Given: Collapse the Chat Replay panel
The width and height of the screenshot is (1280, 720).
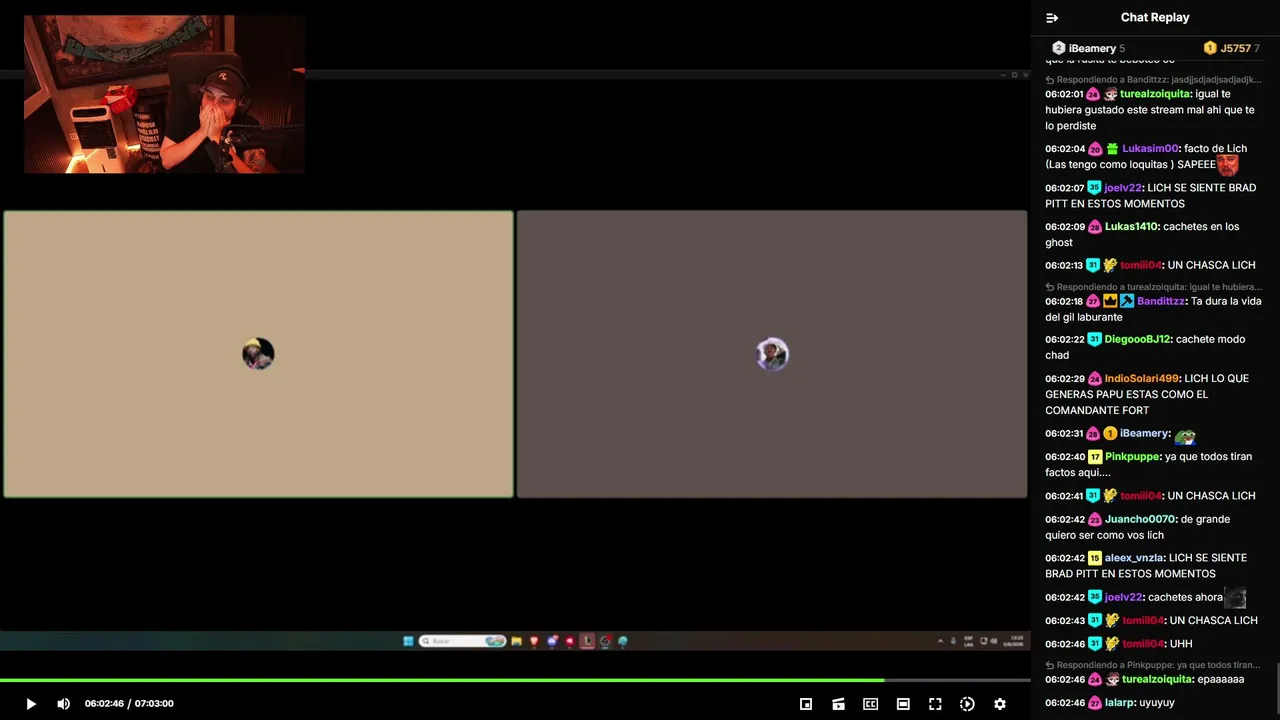Looking at the screenshot, I should [1052, 18].
